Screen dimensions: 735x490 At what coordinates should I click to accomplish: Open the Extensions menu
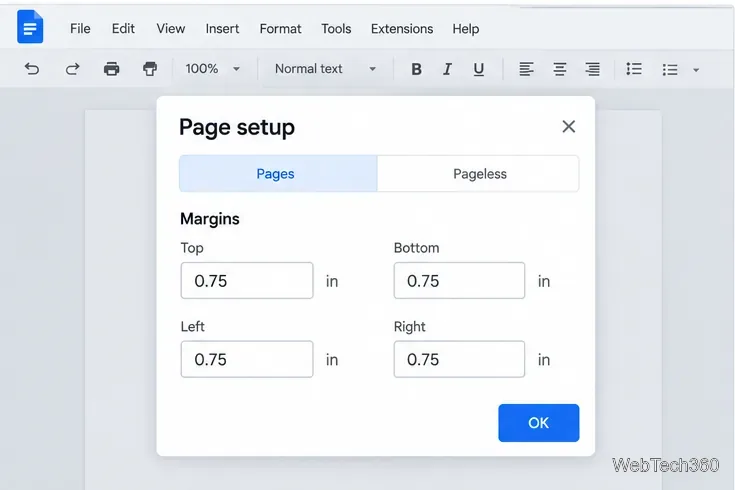402,29
